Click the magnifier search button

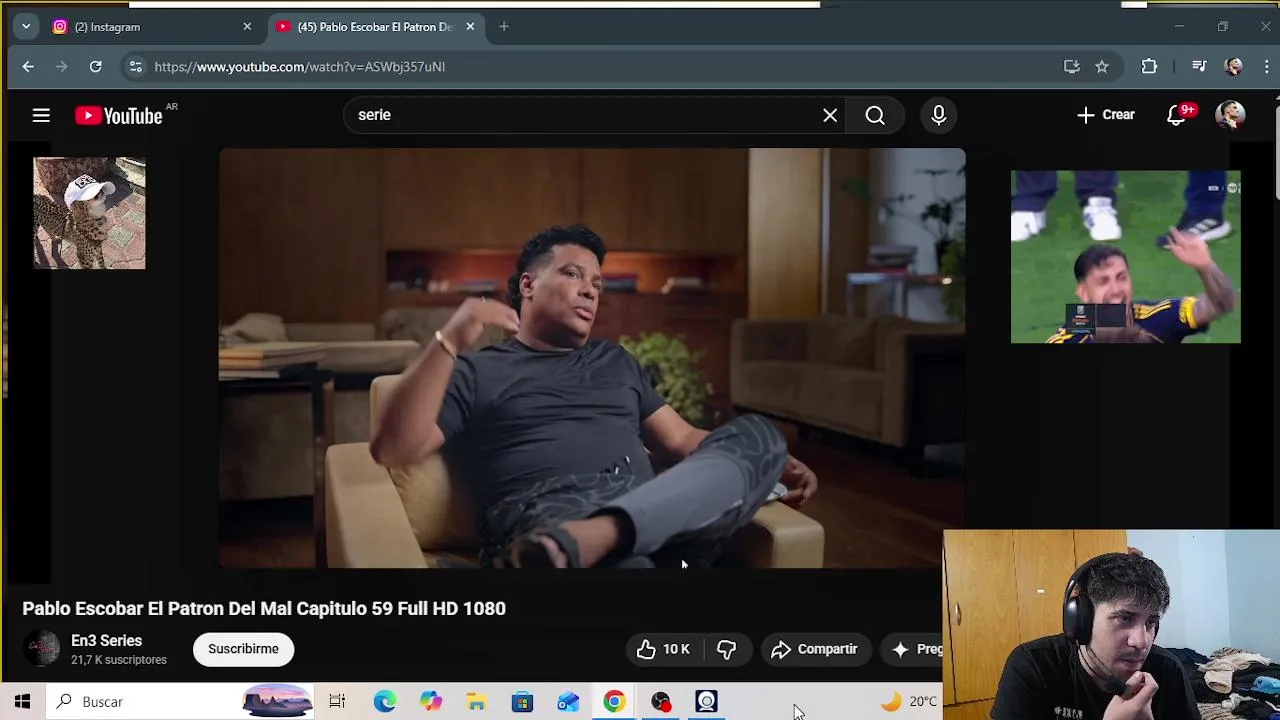[875, 115]
